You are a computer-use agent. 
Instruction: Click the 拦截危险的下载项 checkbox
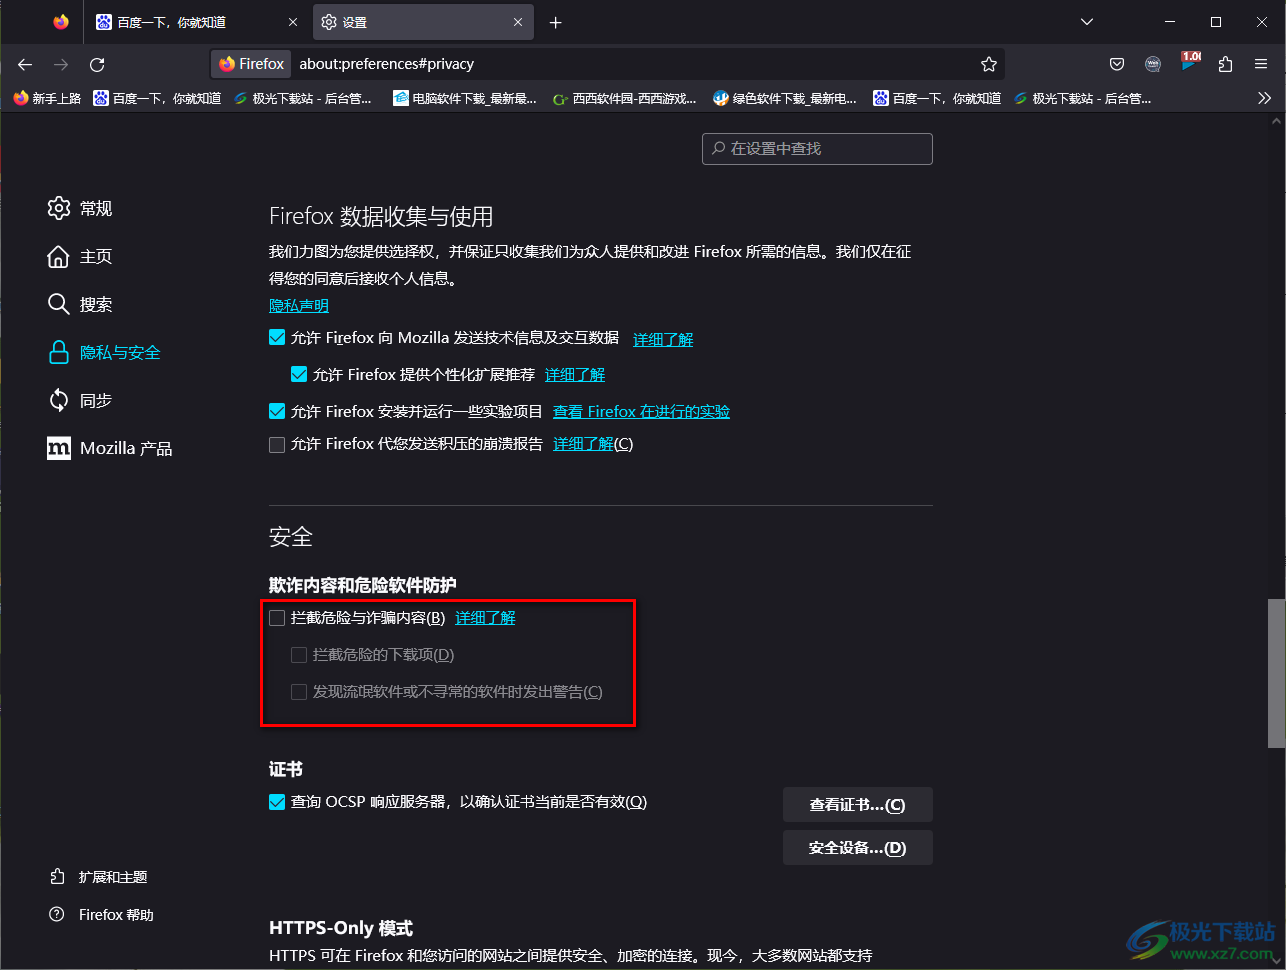coord(299,655)
